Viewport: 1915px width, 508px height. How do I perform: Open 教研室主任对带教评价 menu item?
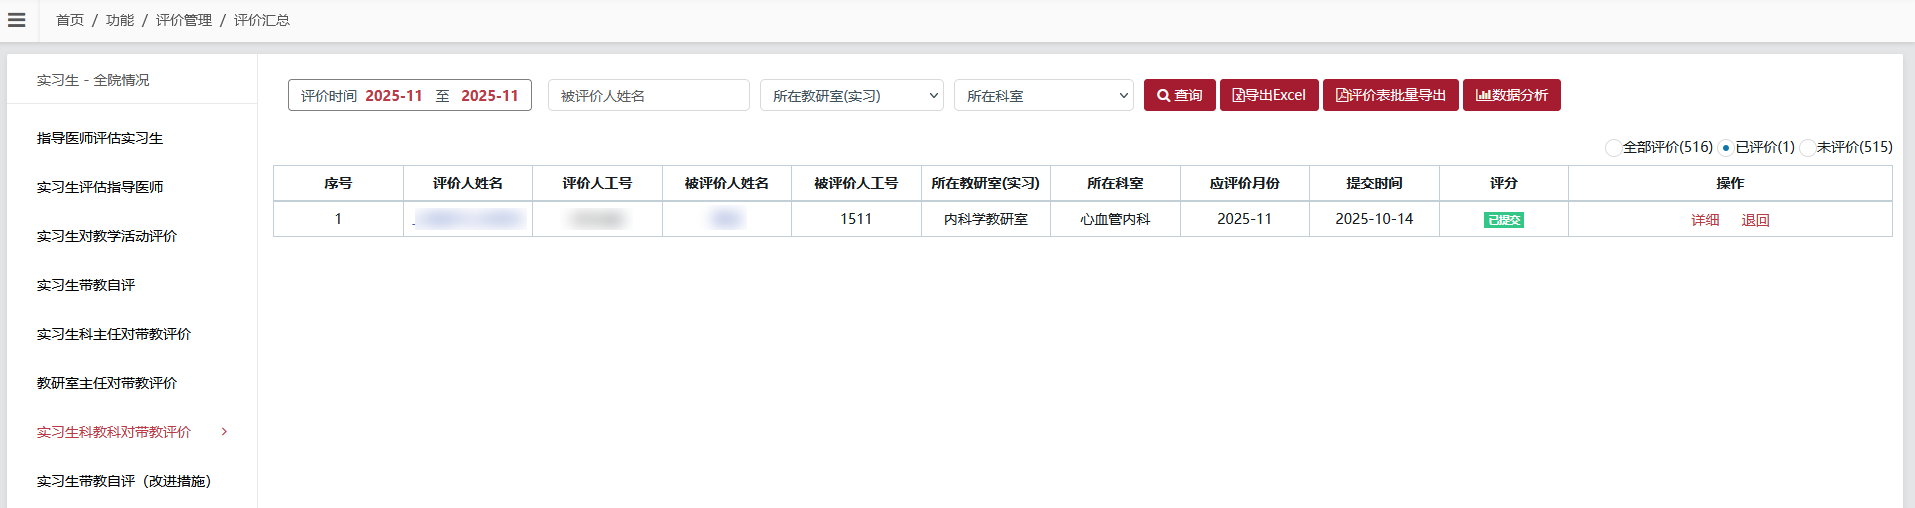(107, 383)
